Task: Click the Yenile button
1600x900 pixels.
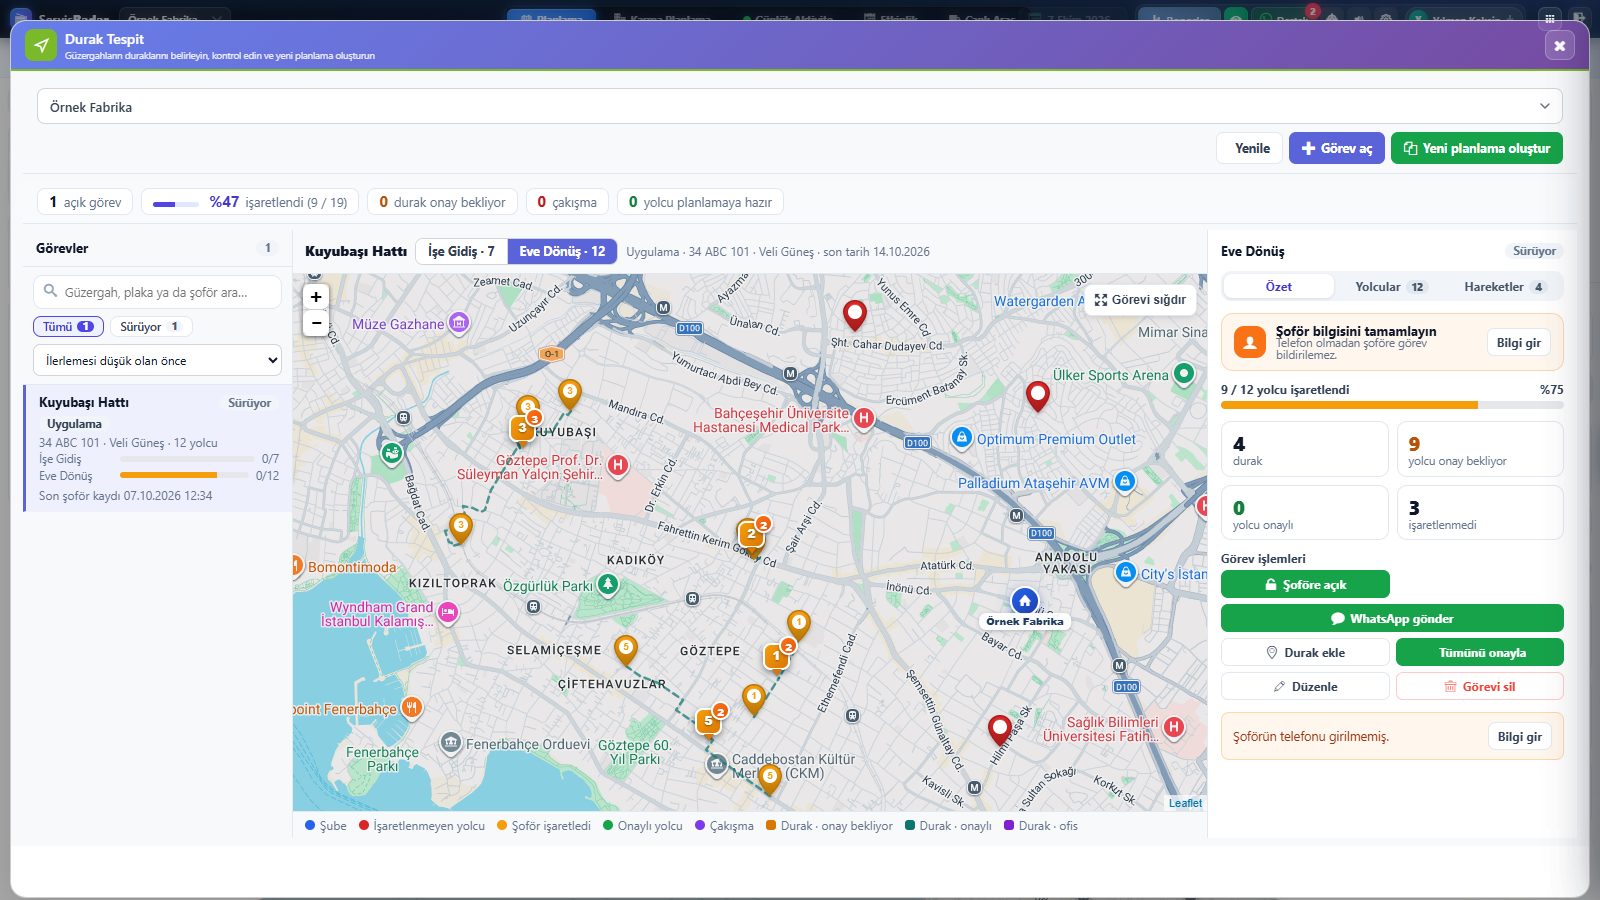Action: point(1250,148)
